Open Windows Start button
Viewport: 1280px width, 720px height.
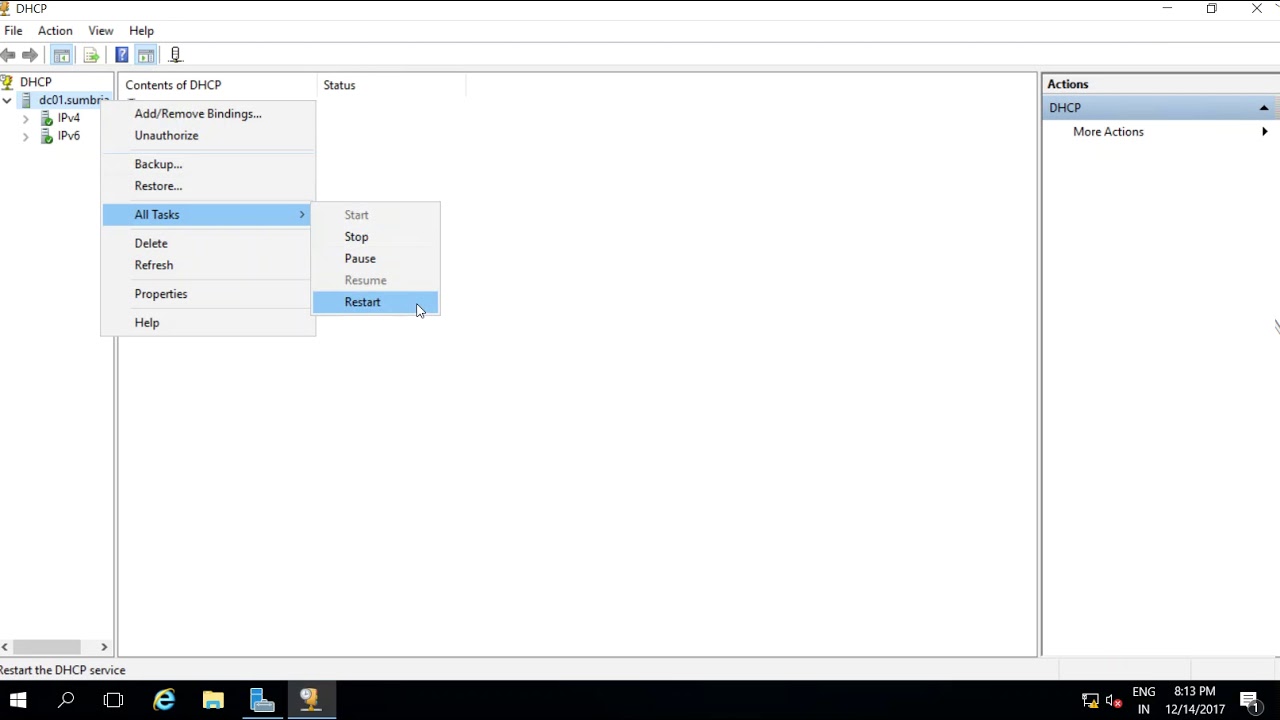click(x=18, y=700)
